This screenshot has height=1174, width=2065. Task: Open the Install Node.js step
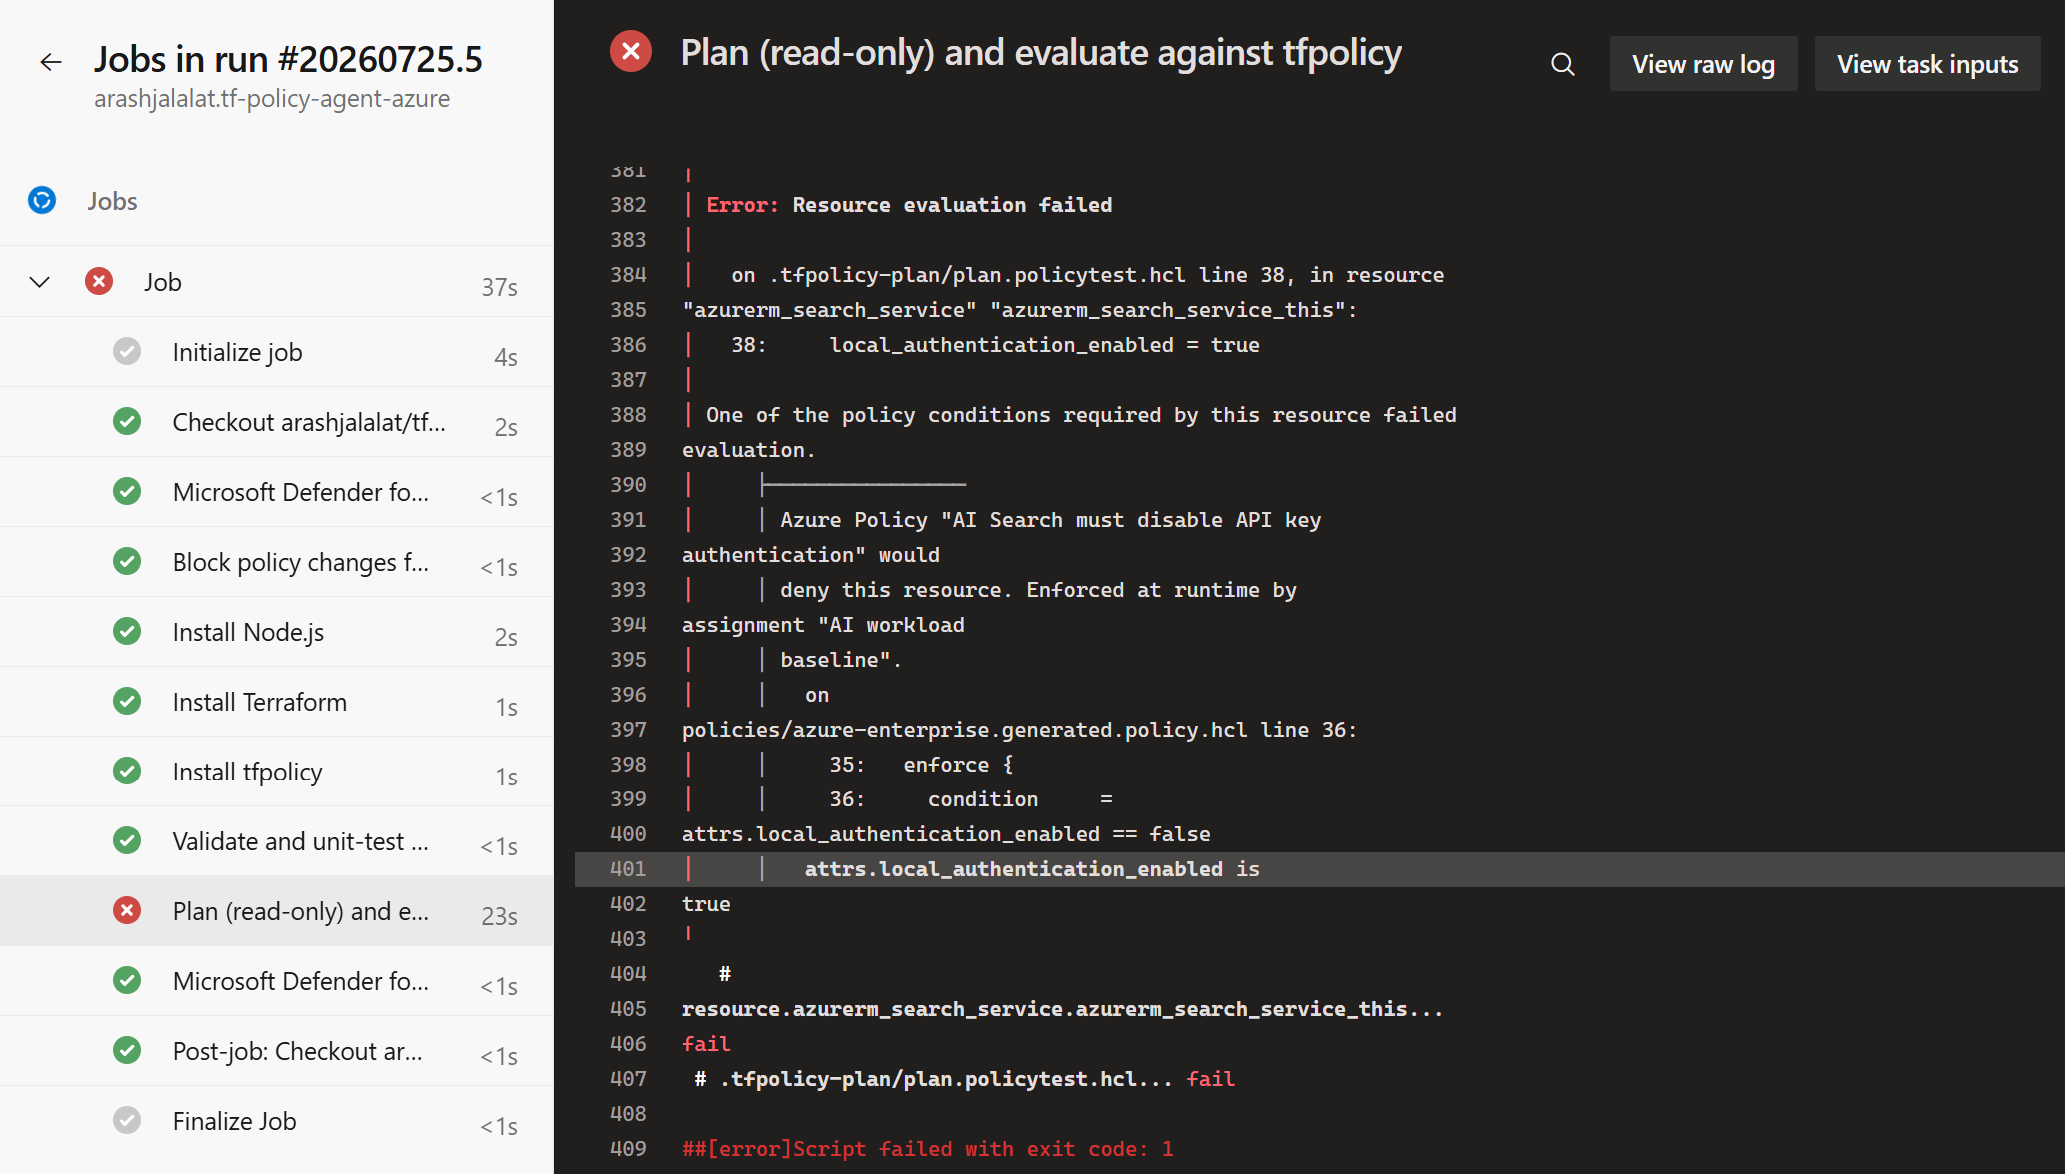[277, 632]
